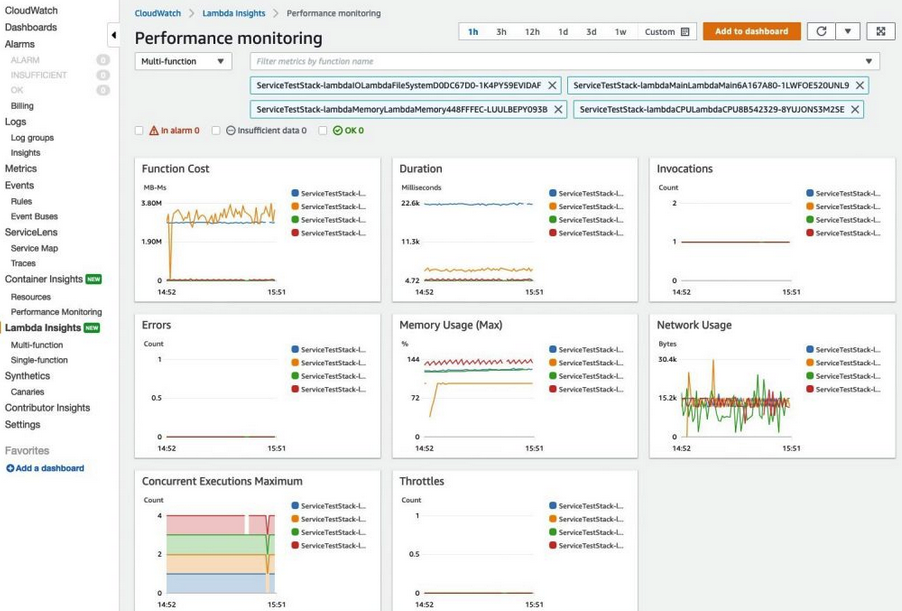The image size is (902, 611).
Task: Navigate to Metrics in the sidebar
Action: 21,169
